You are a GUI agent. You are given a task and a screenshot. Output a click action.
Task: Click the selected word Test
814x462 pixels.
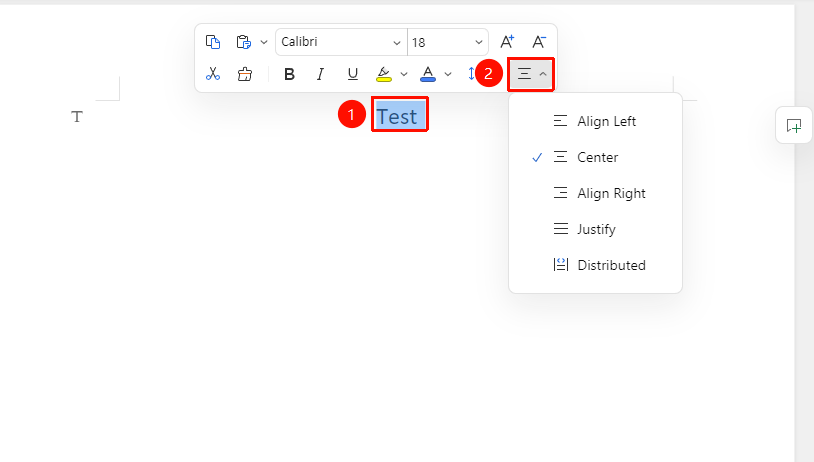pos(397,117)
